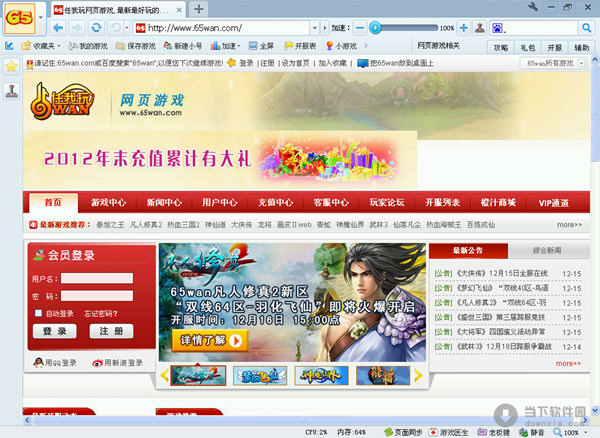Click the browser Forward arrow button
The image size is (600, 438).
click(77, 28)
